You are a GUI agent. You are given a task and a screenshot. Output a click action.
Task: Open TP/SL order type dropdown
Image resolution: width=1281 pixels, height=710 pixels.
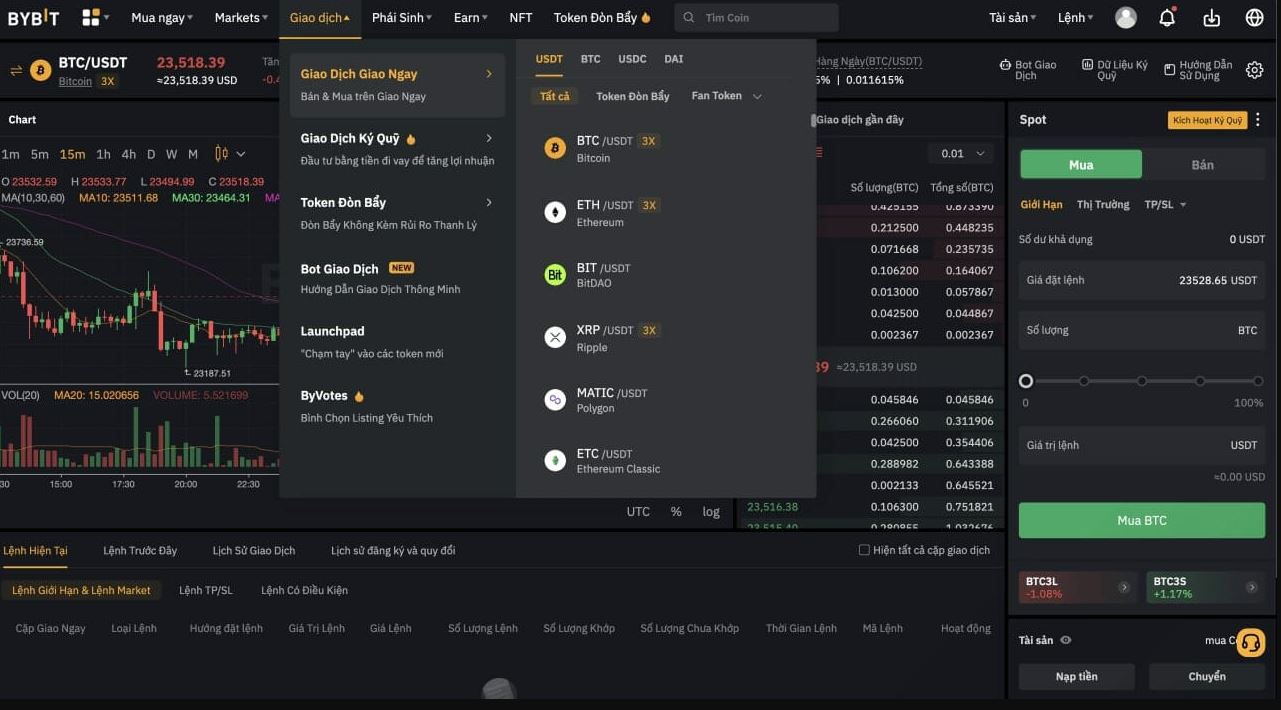(1166, 204)
